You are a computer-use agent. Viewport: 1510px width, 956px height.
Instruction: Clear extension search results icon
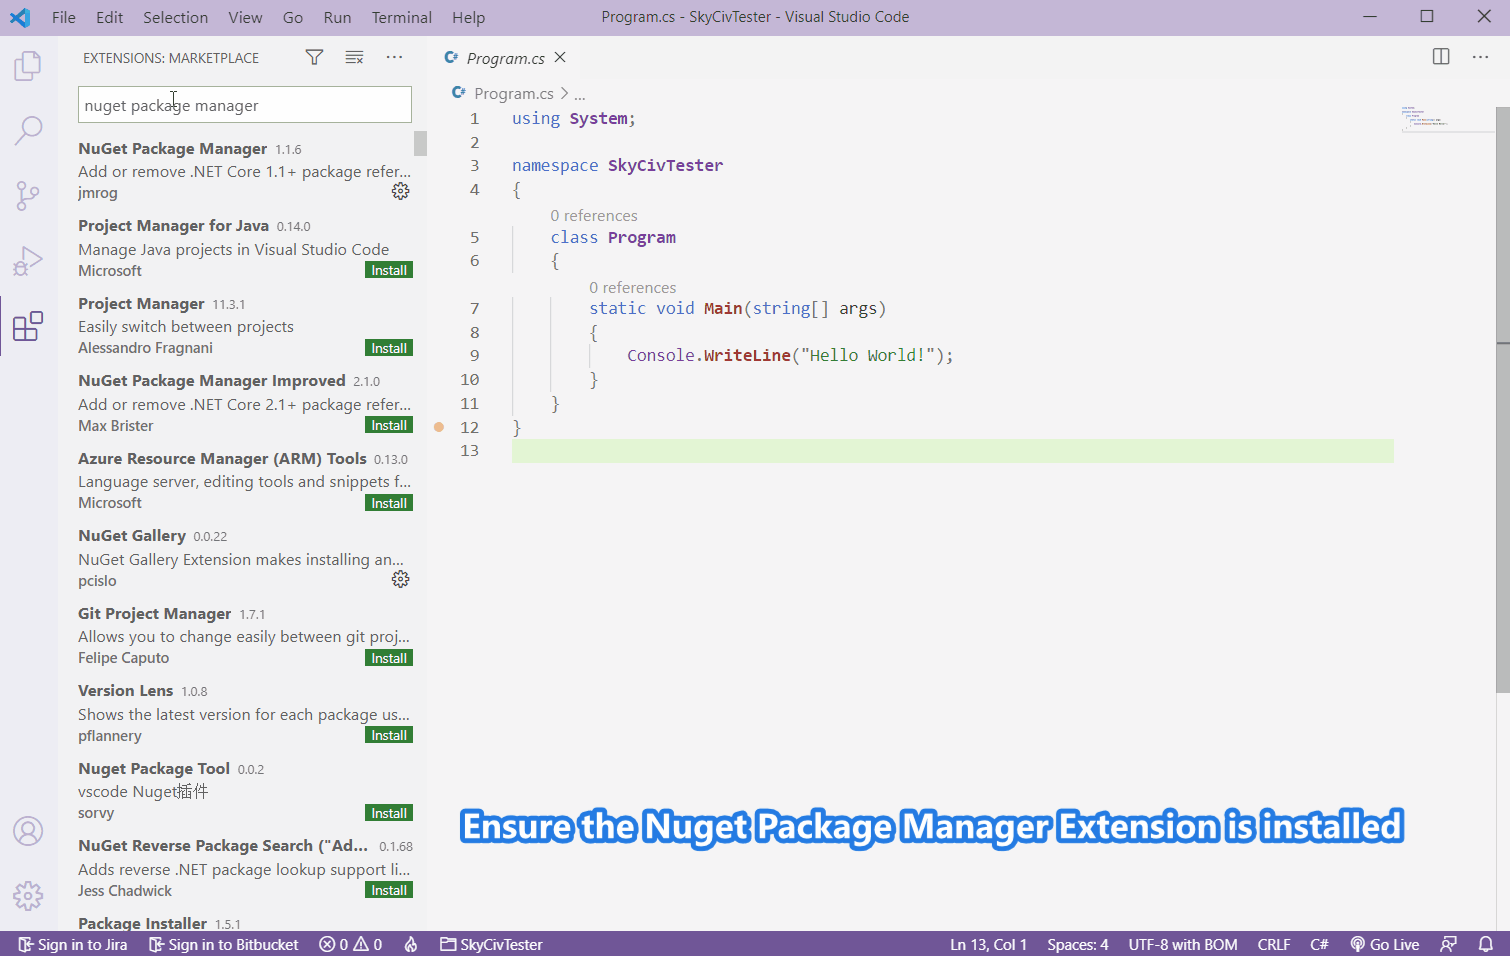pyautogui.click(x=354, y=58)
